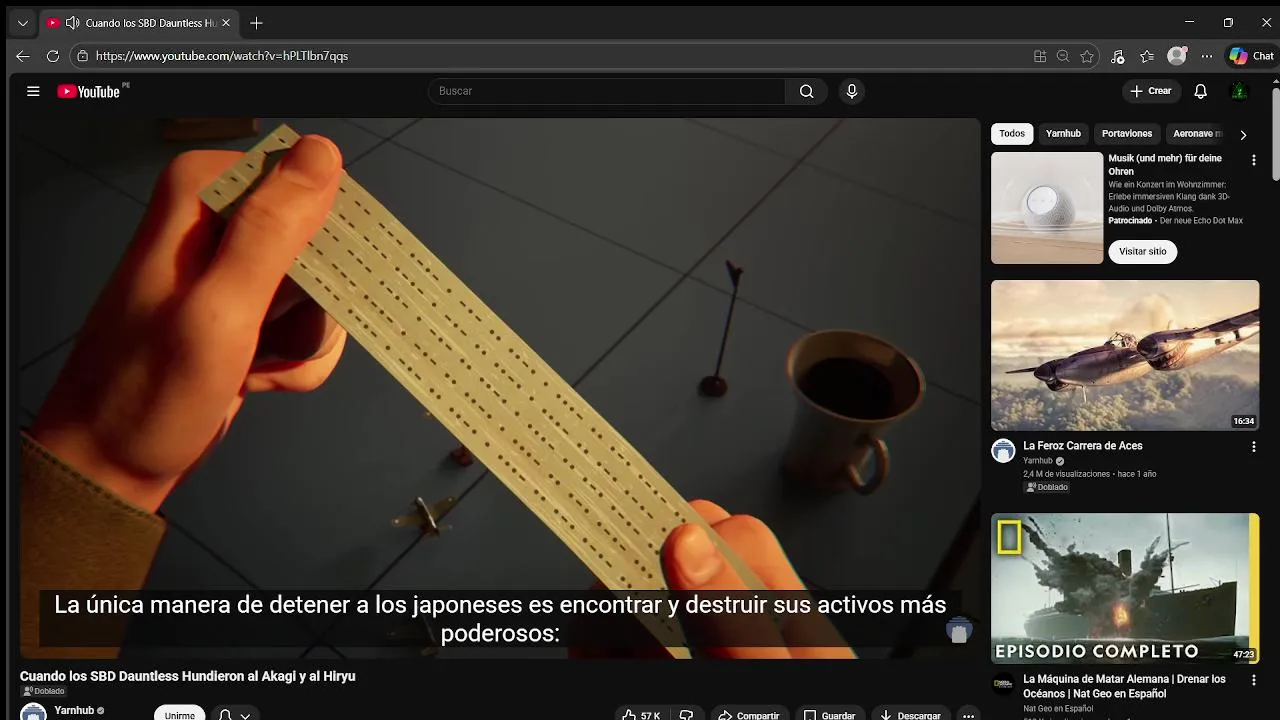Viewport: 1280px width, 720px height.
Task: Go to YouTube home via logo
Action: pos(88,91)
